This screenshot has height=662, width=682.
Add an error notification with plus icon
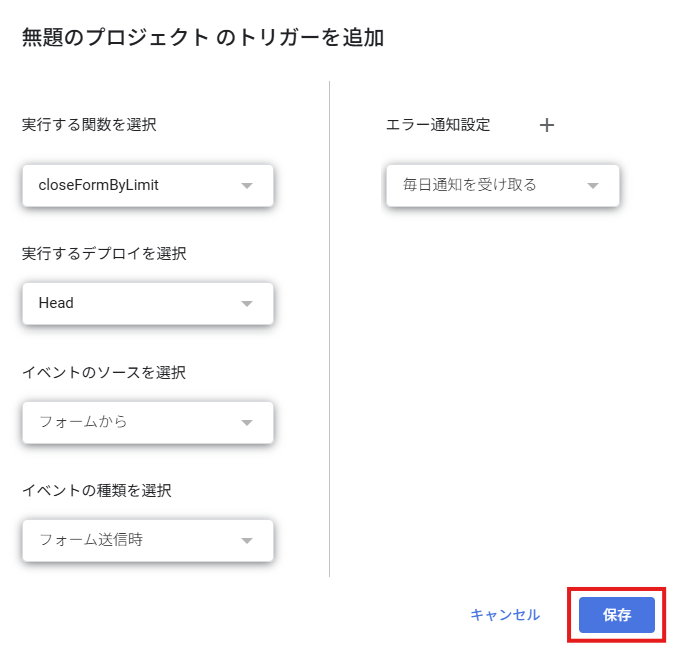[x=547, y=125]
